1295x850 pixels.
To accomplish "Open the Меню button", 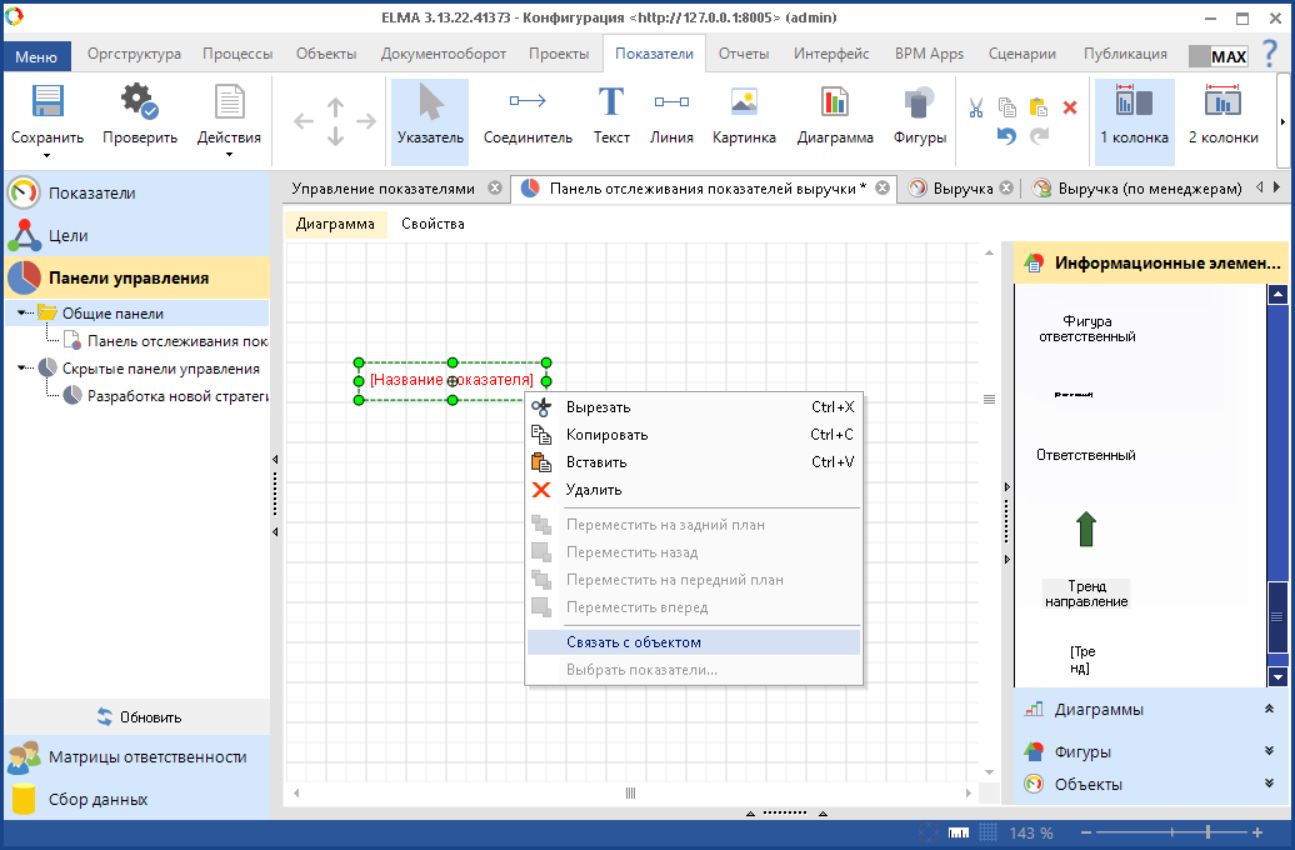I will pyautogui.click(x=37, y=56).
